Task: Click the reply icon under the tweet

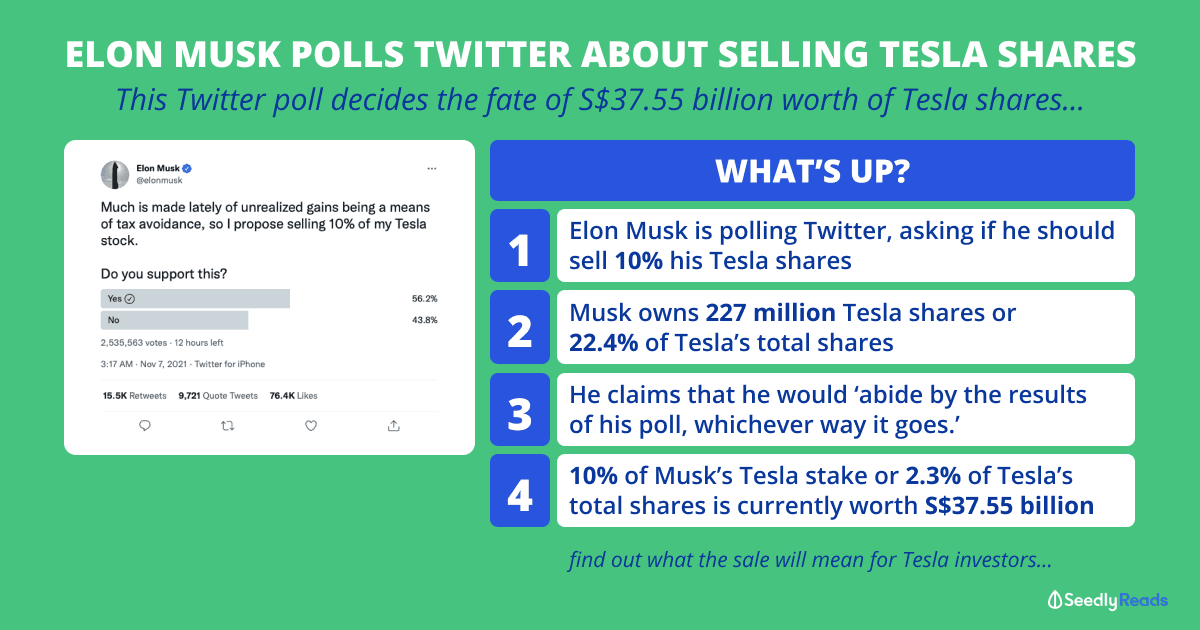Action: 145,425
